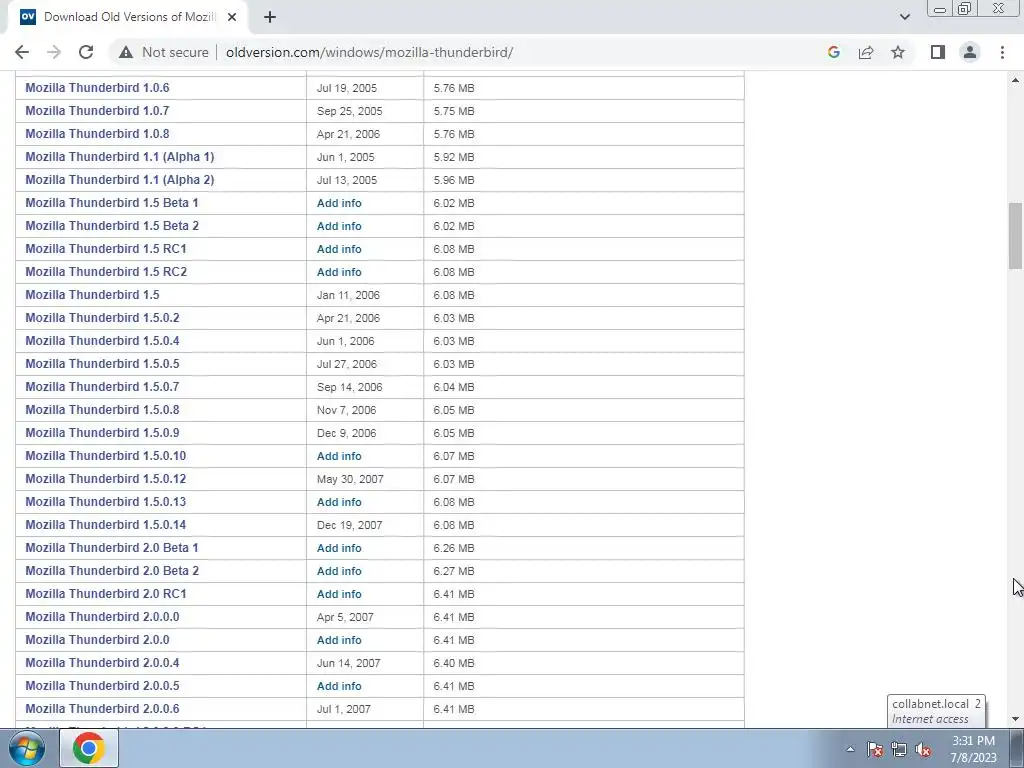Click Add info for 1.5.0.10
1024x768 pixels.
(x=339, y=456)
